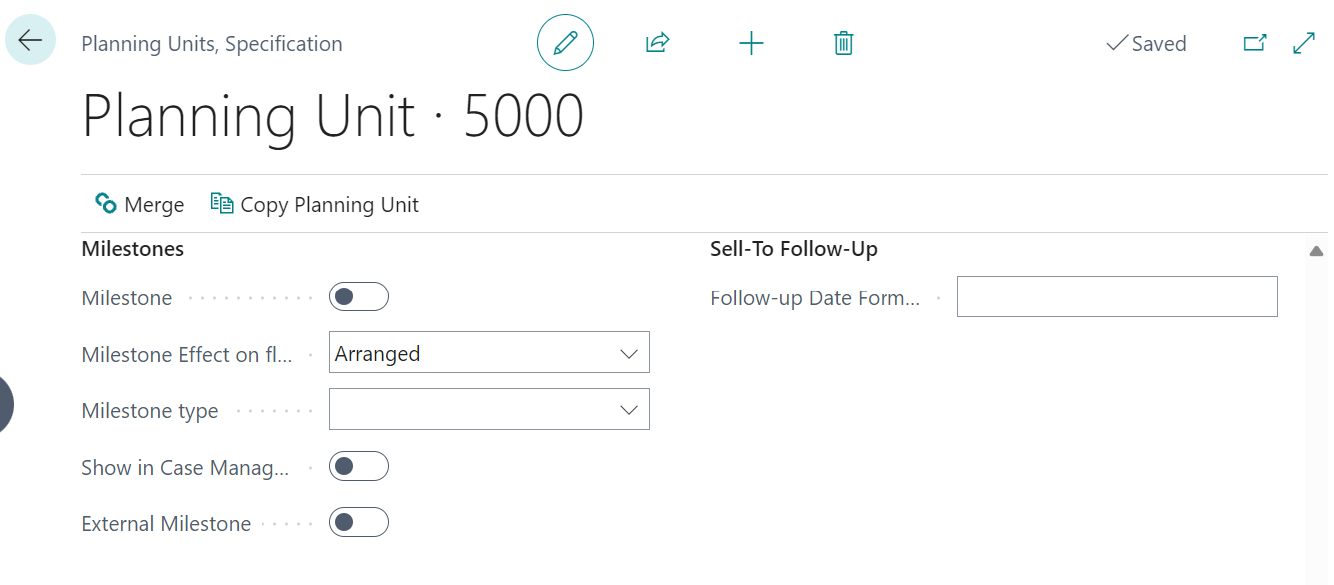Click the Milestones section heading
1334x585 pixels.
click(133, 249)
